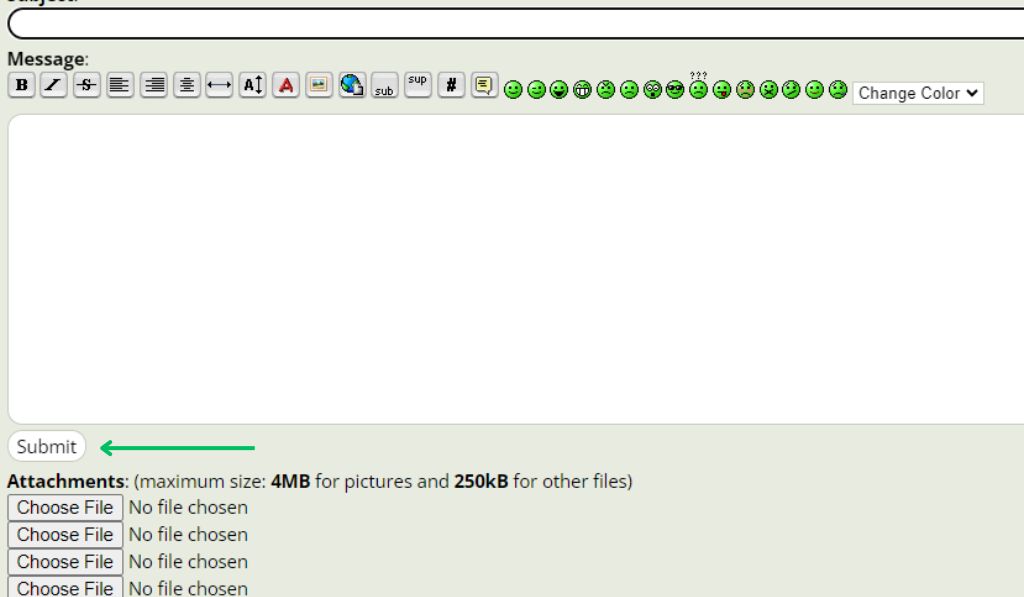
Task: Insert the shocked wide-eyed smiley
Action: pos(652,89)
